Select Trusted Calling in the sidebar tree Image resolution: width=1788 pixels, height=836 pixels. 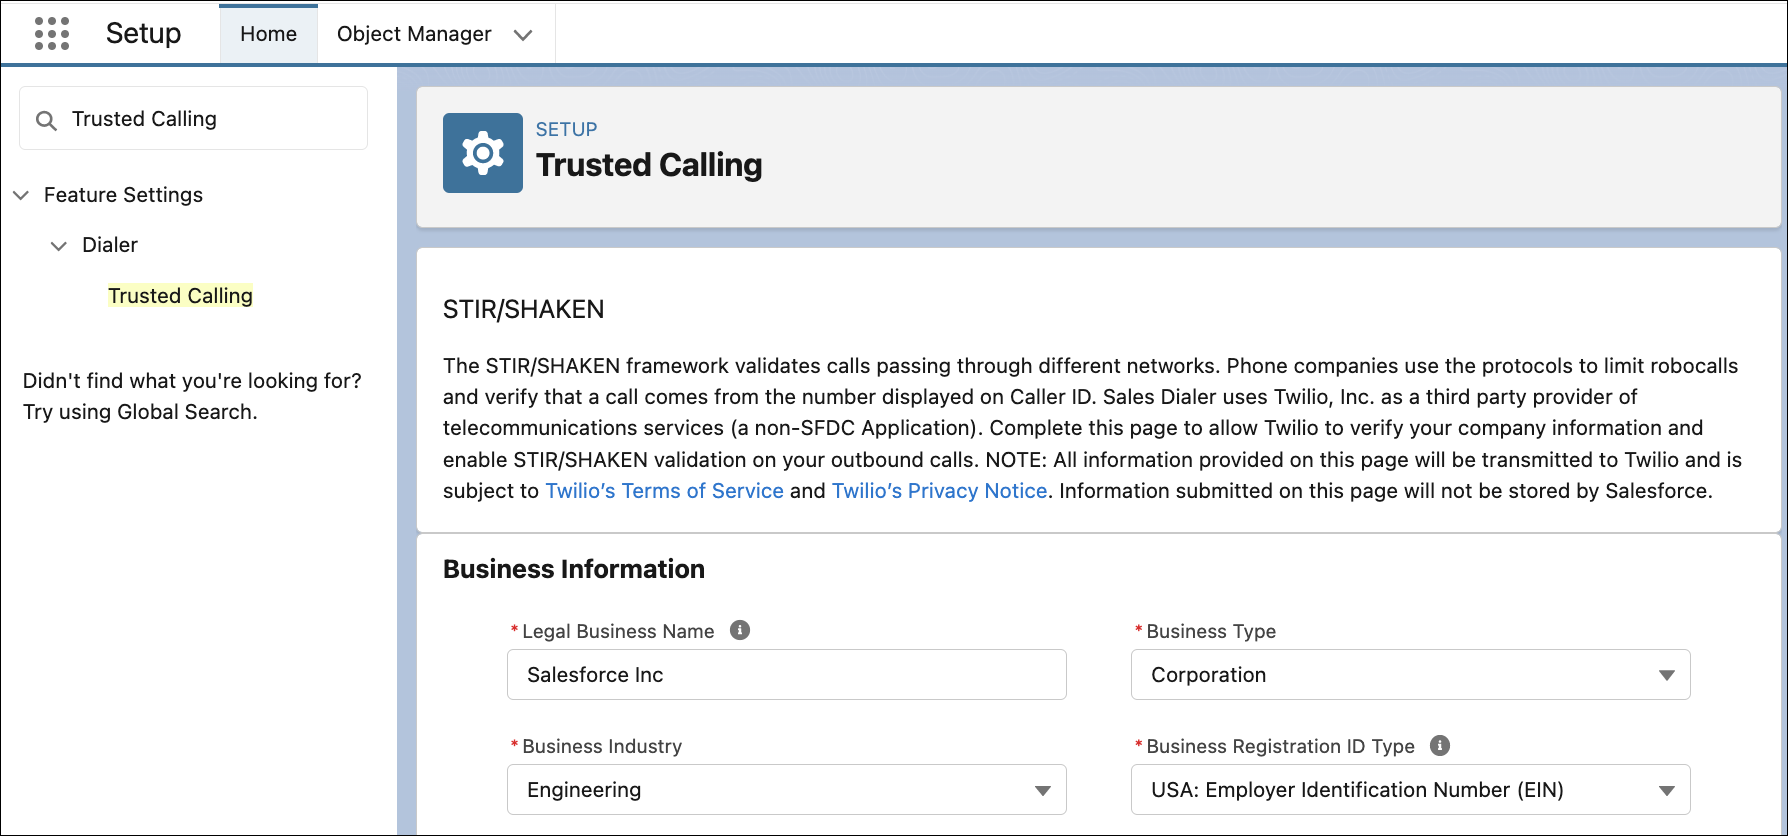tap(181, 296)
